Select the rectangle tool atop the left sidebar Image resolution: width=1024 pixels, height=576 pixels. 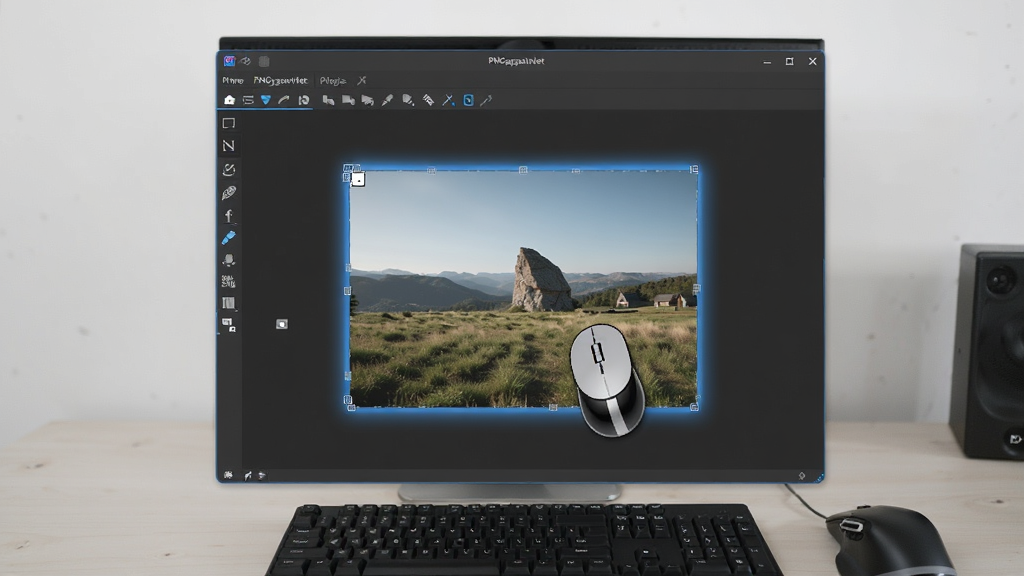click(229, 123)
